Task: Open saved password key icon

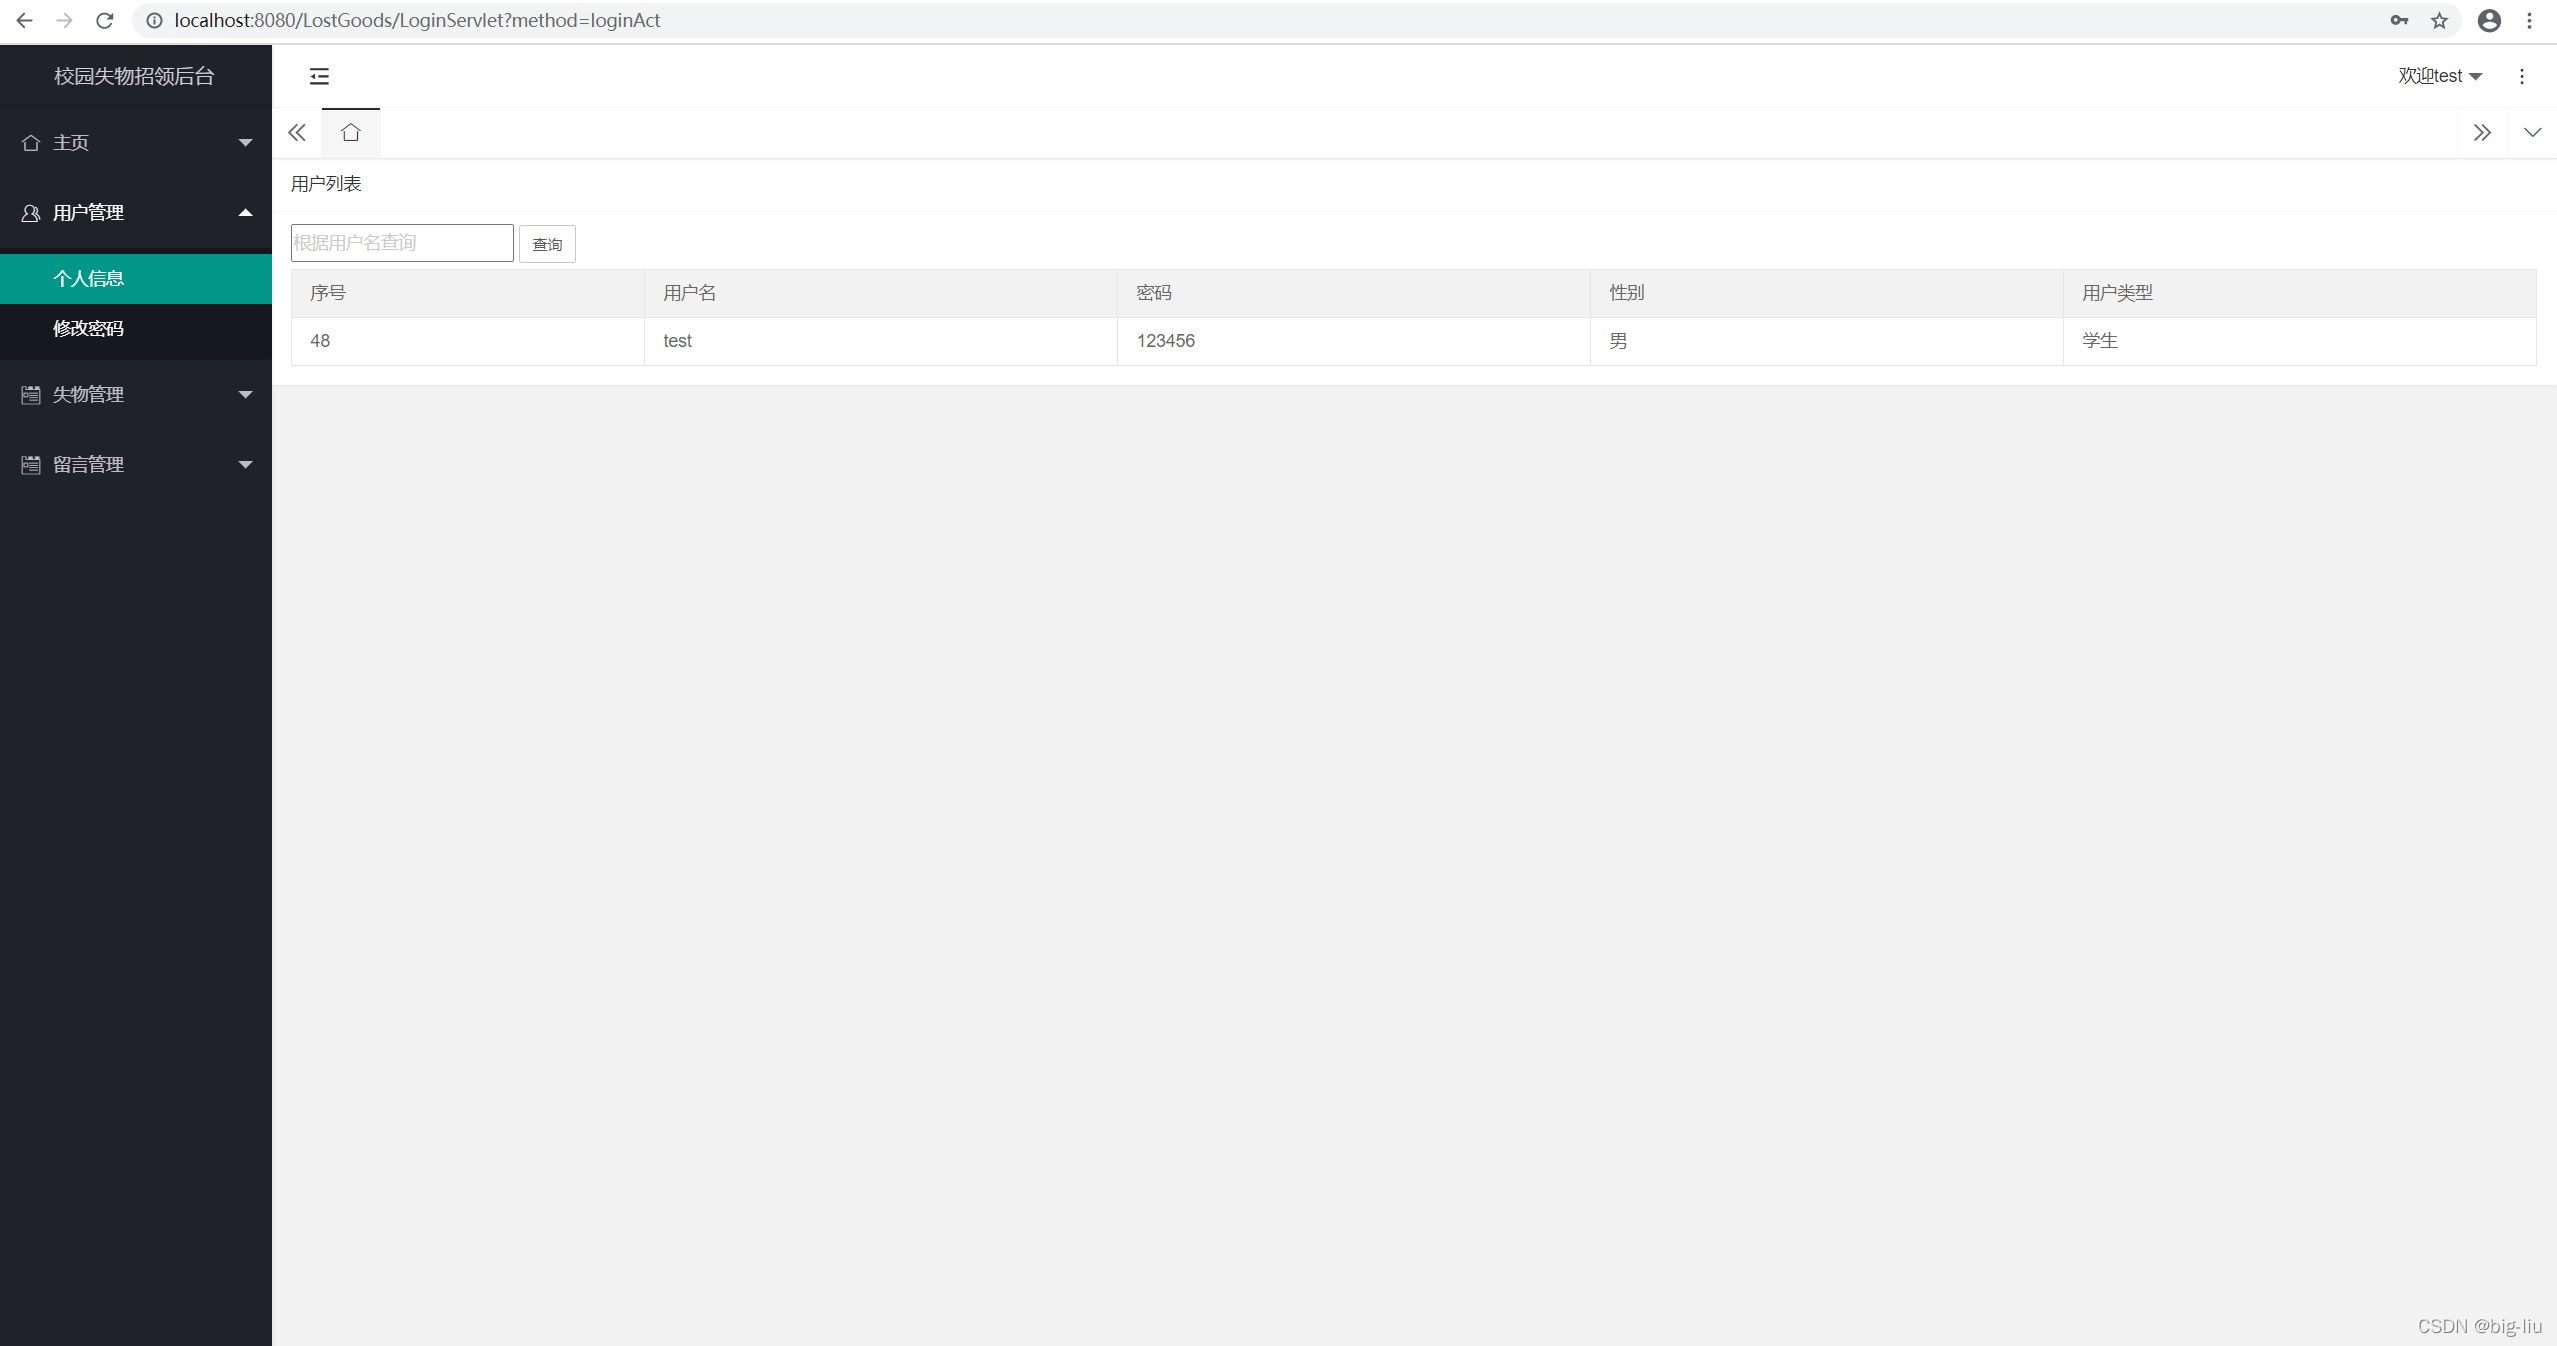Action: pyautogui.click(x=2399, y=20)
